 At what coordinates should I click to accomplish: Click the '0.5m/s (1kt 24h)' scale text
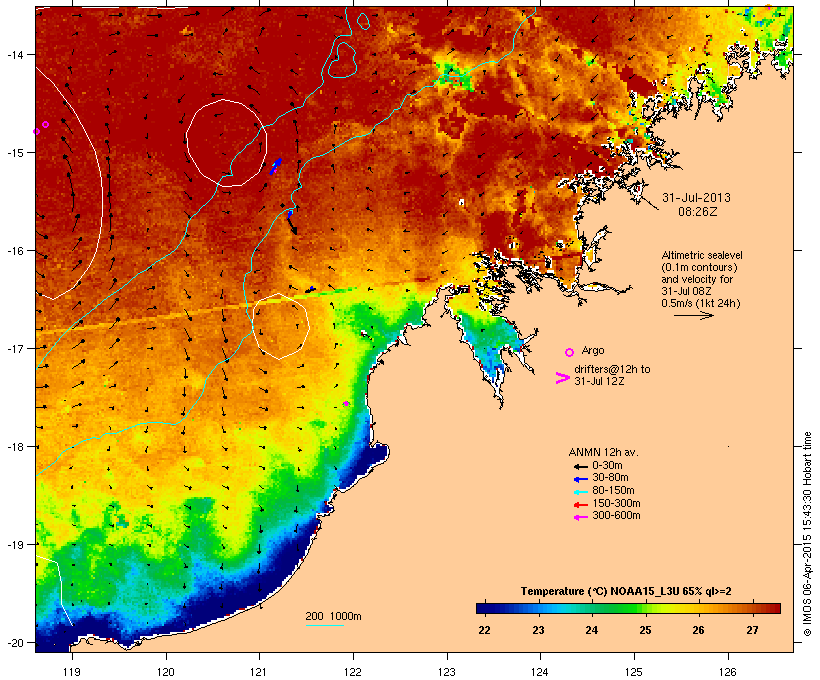tap(701, 303)
